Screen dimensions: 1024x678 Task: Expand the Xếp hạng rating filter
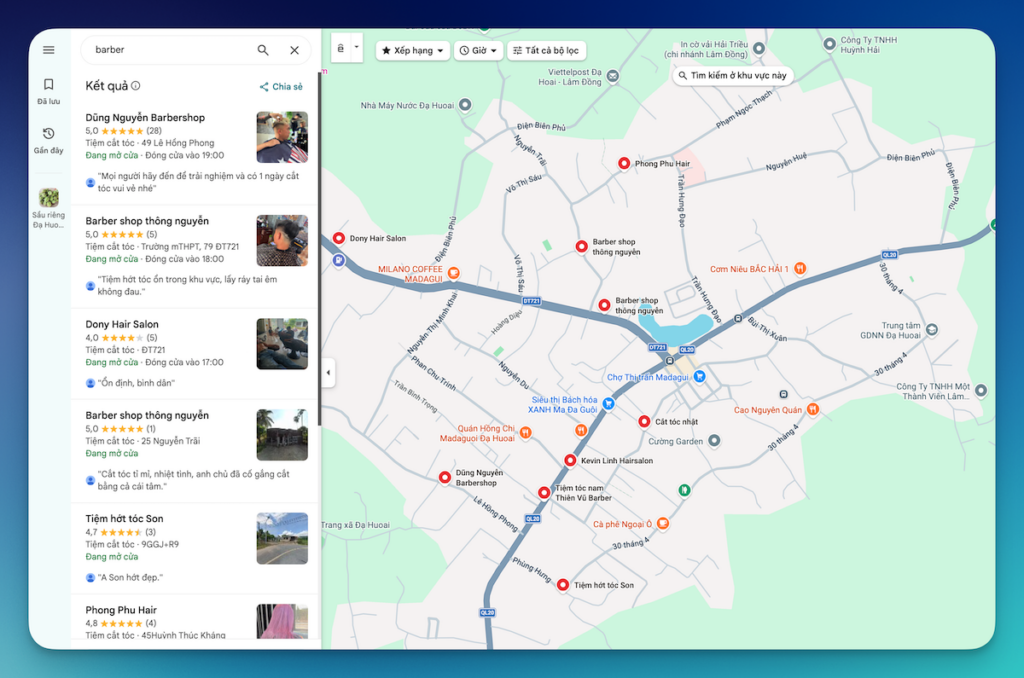coord(412,50)
